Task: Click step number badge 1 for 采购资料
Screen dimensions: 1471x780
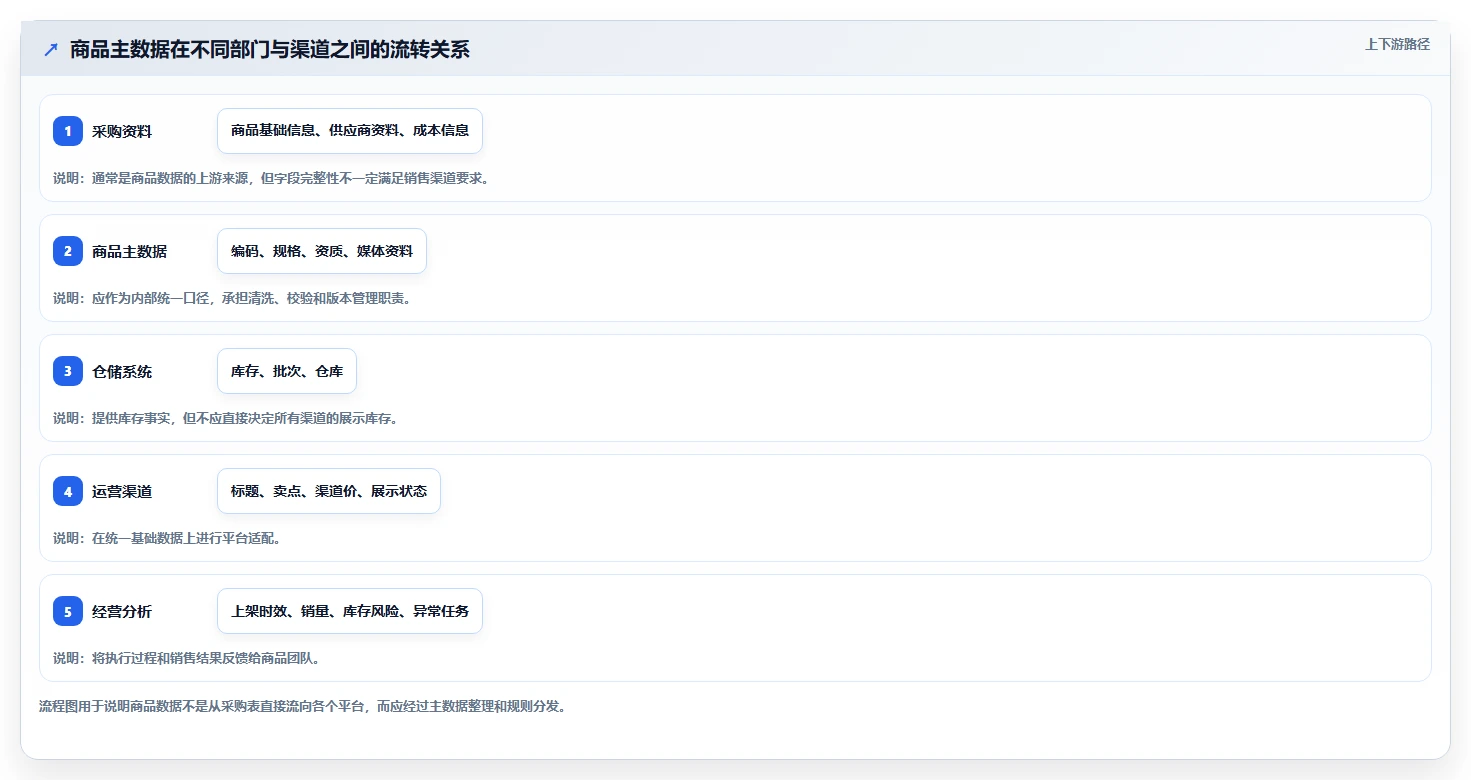Action: 68,131
